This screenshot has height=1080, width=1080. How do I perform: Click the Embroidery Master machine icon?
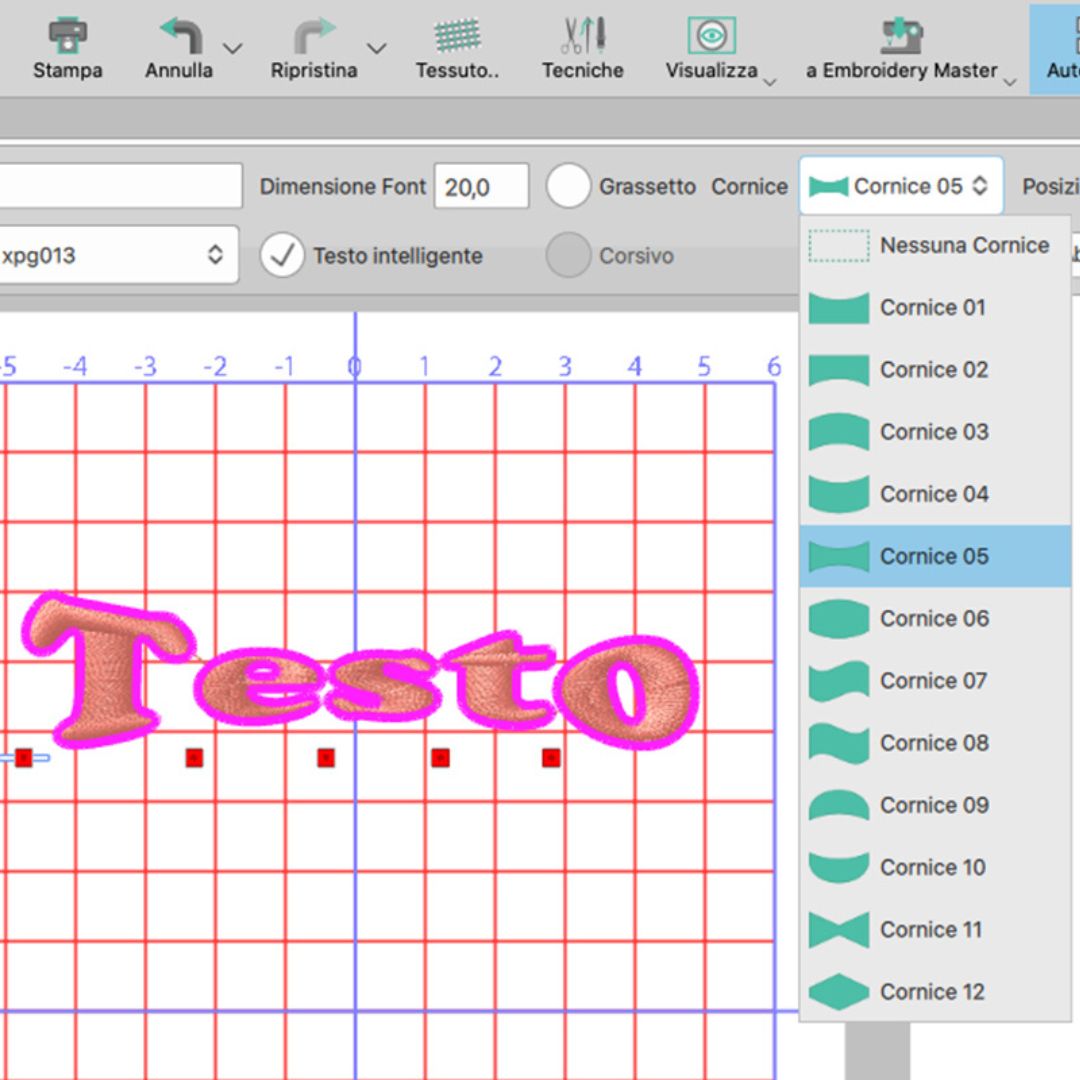tap(901, 37)
